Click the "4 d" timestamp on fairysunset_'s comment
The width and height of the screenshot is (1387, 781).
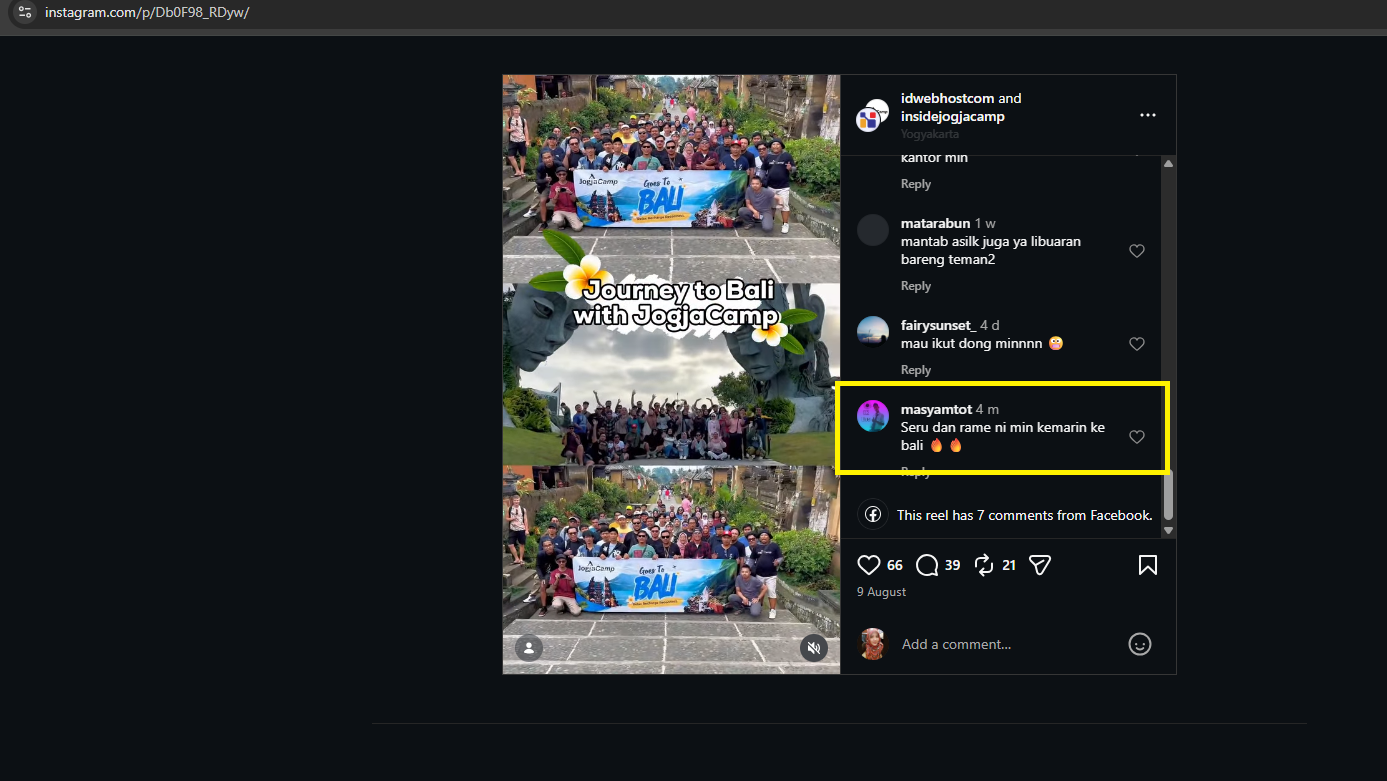point(990,325)
